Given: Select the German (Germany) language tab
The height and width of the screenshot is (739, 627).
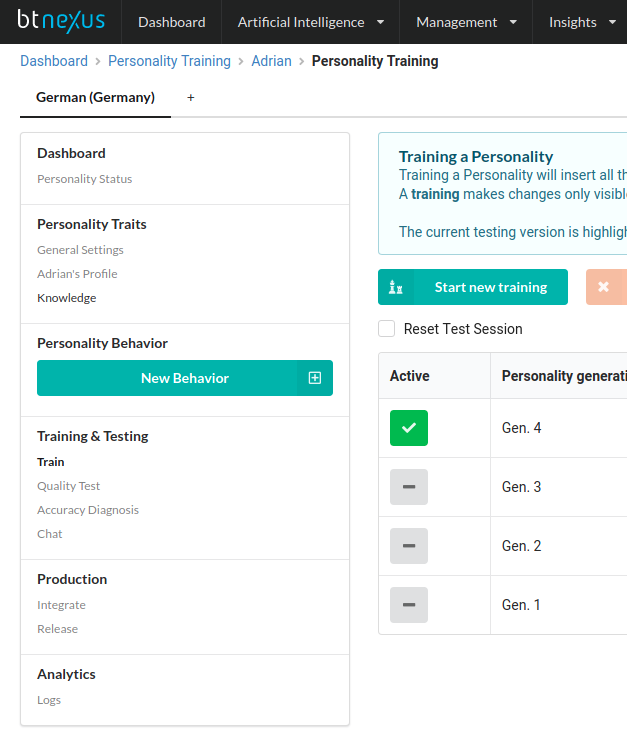Looking at the screenshot, I should click(95, 98).
